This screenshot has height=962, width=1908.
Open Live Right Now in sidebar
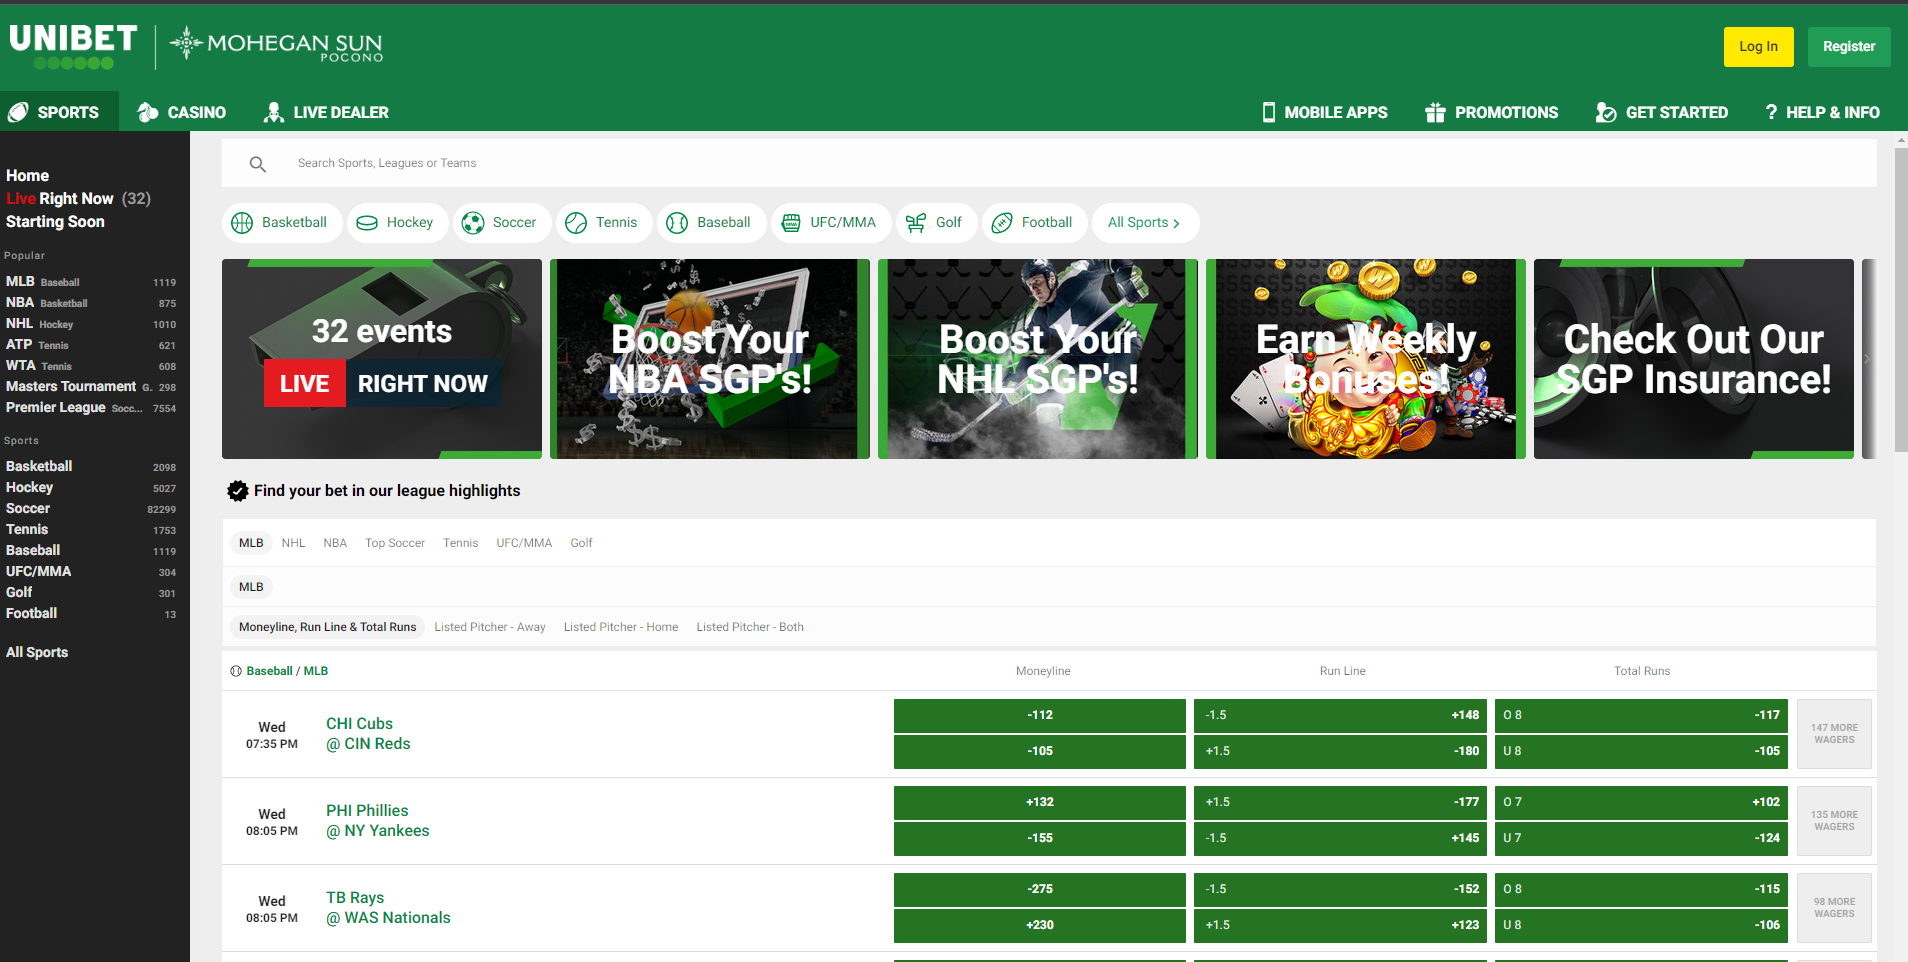tap(78, 199)
